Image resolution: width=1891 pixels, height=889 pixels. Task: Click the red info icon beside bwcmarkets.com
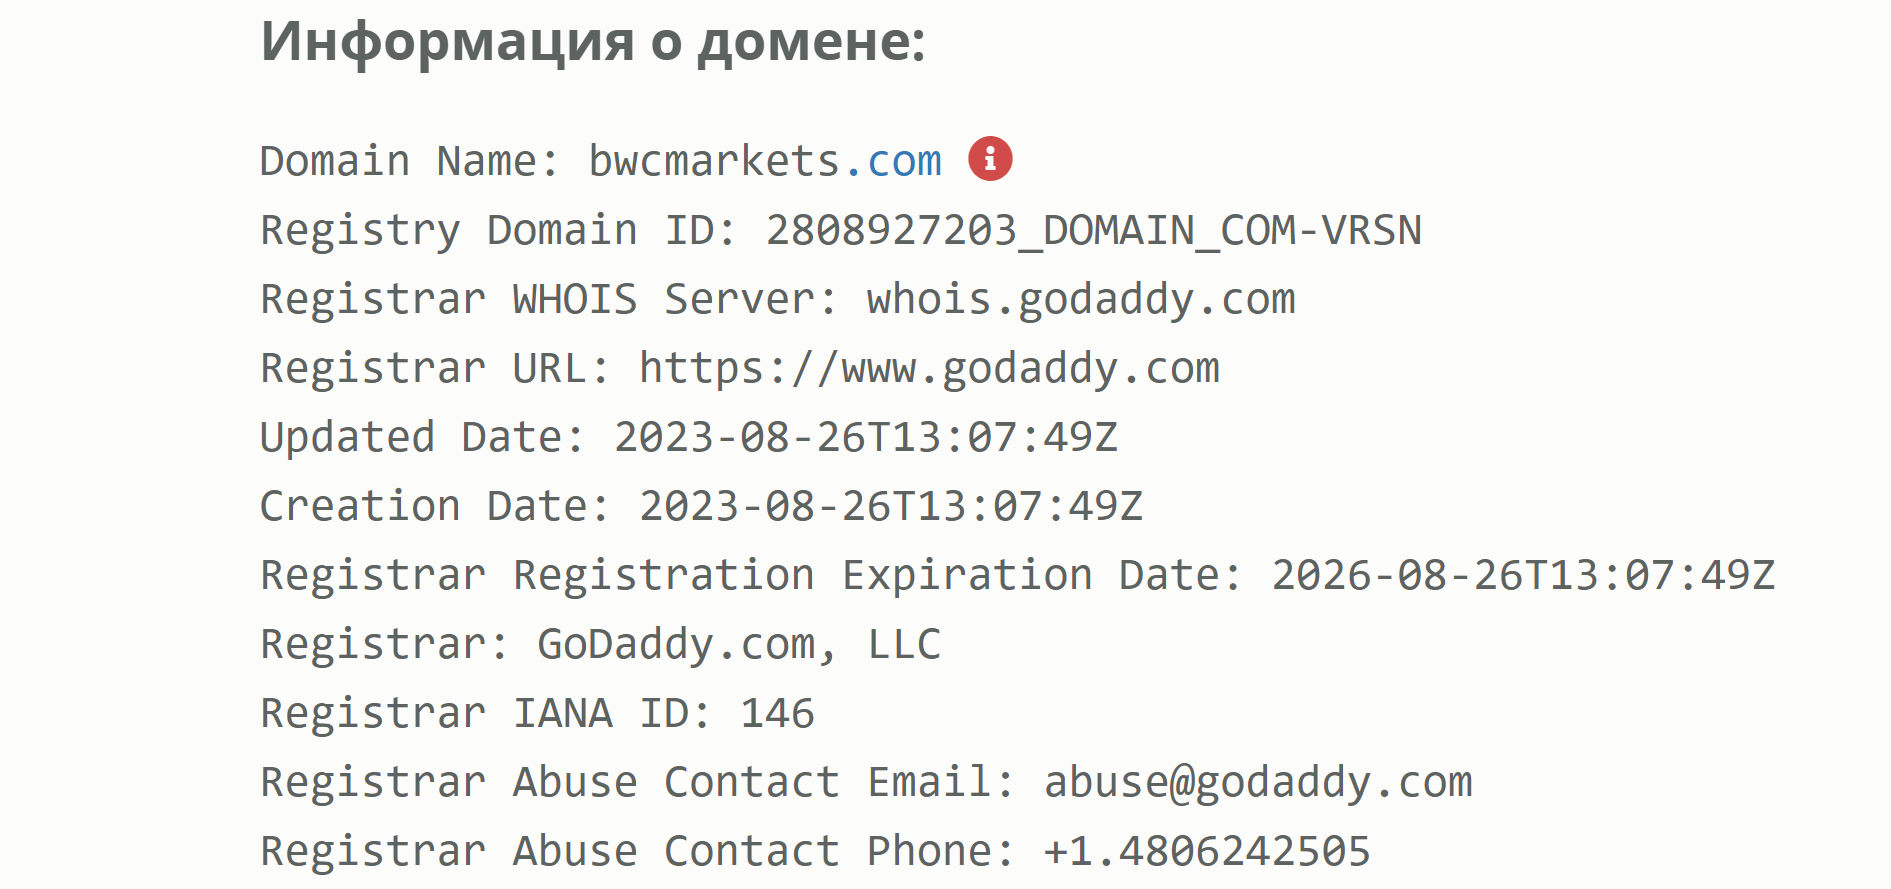pos(990,159)
